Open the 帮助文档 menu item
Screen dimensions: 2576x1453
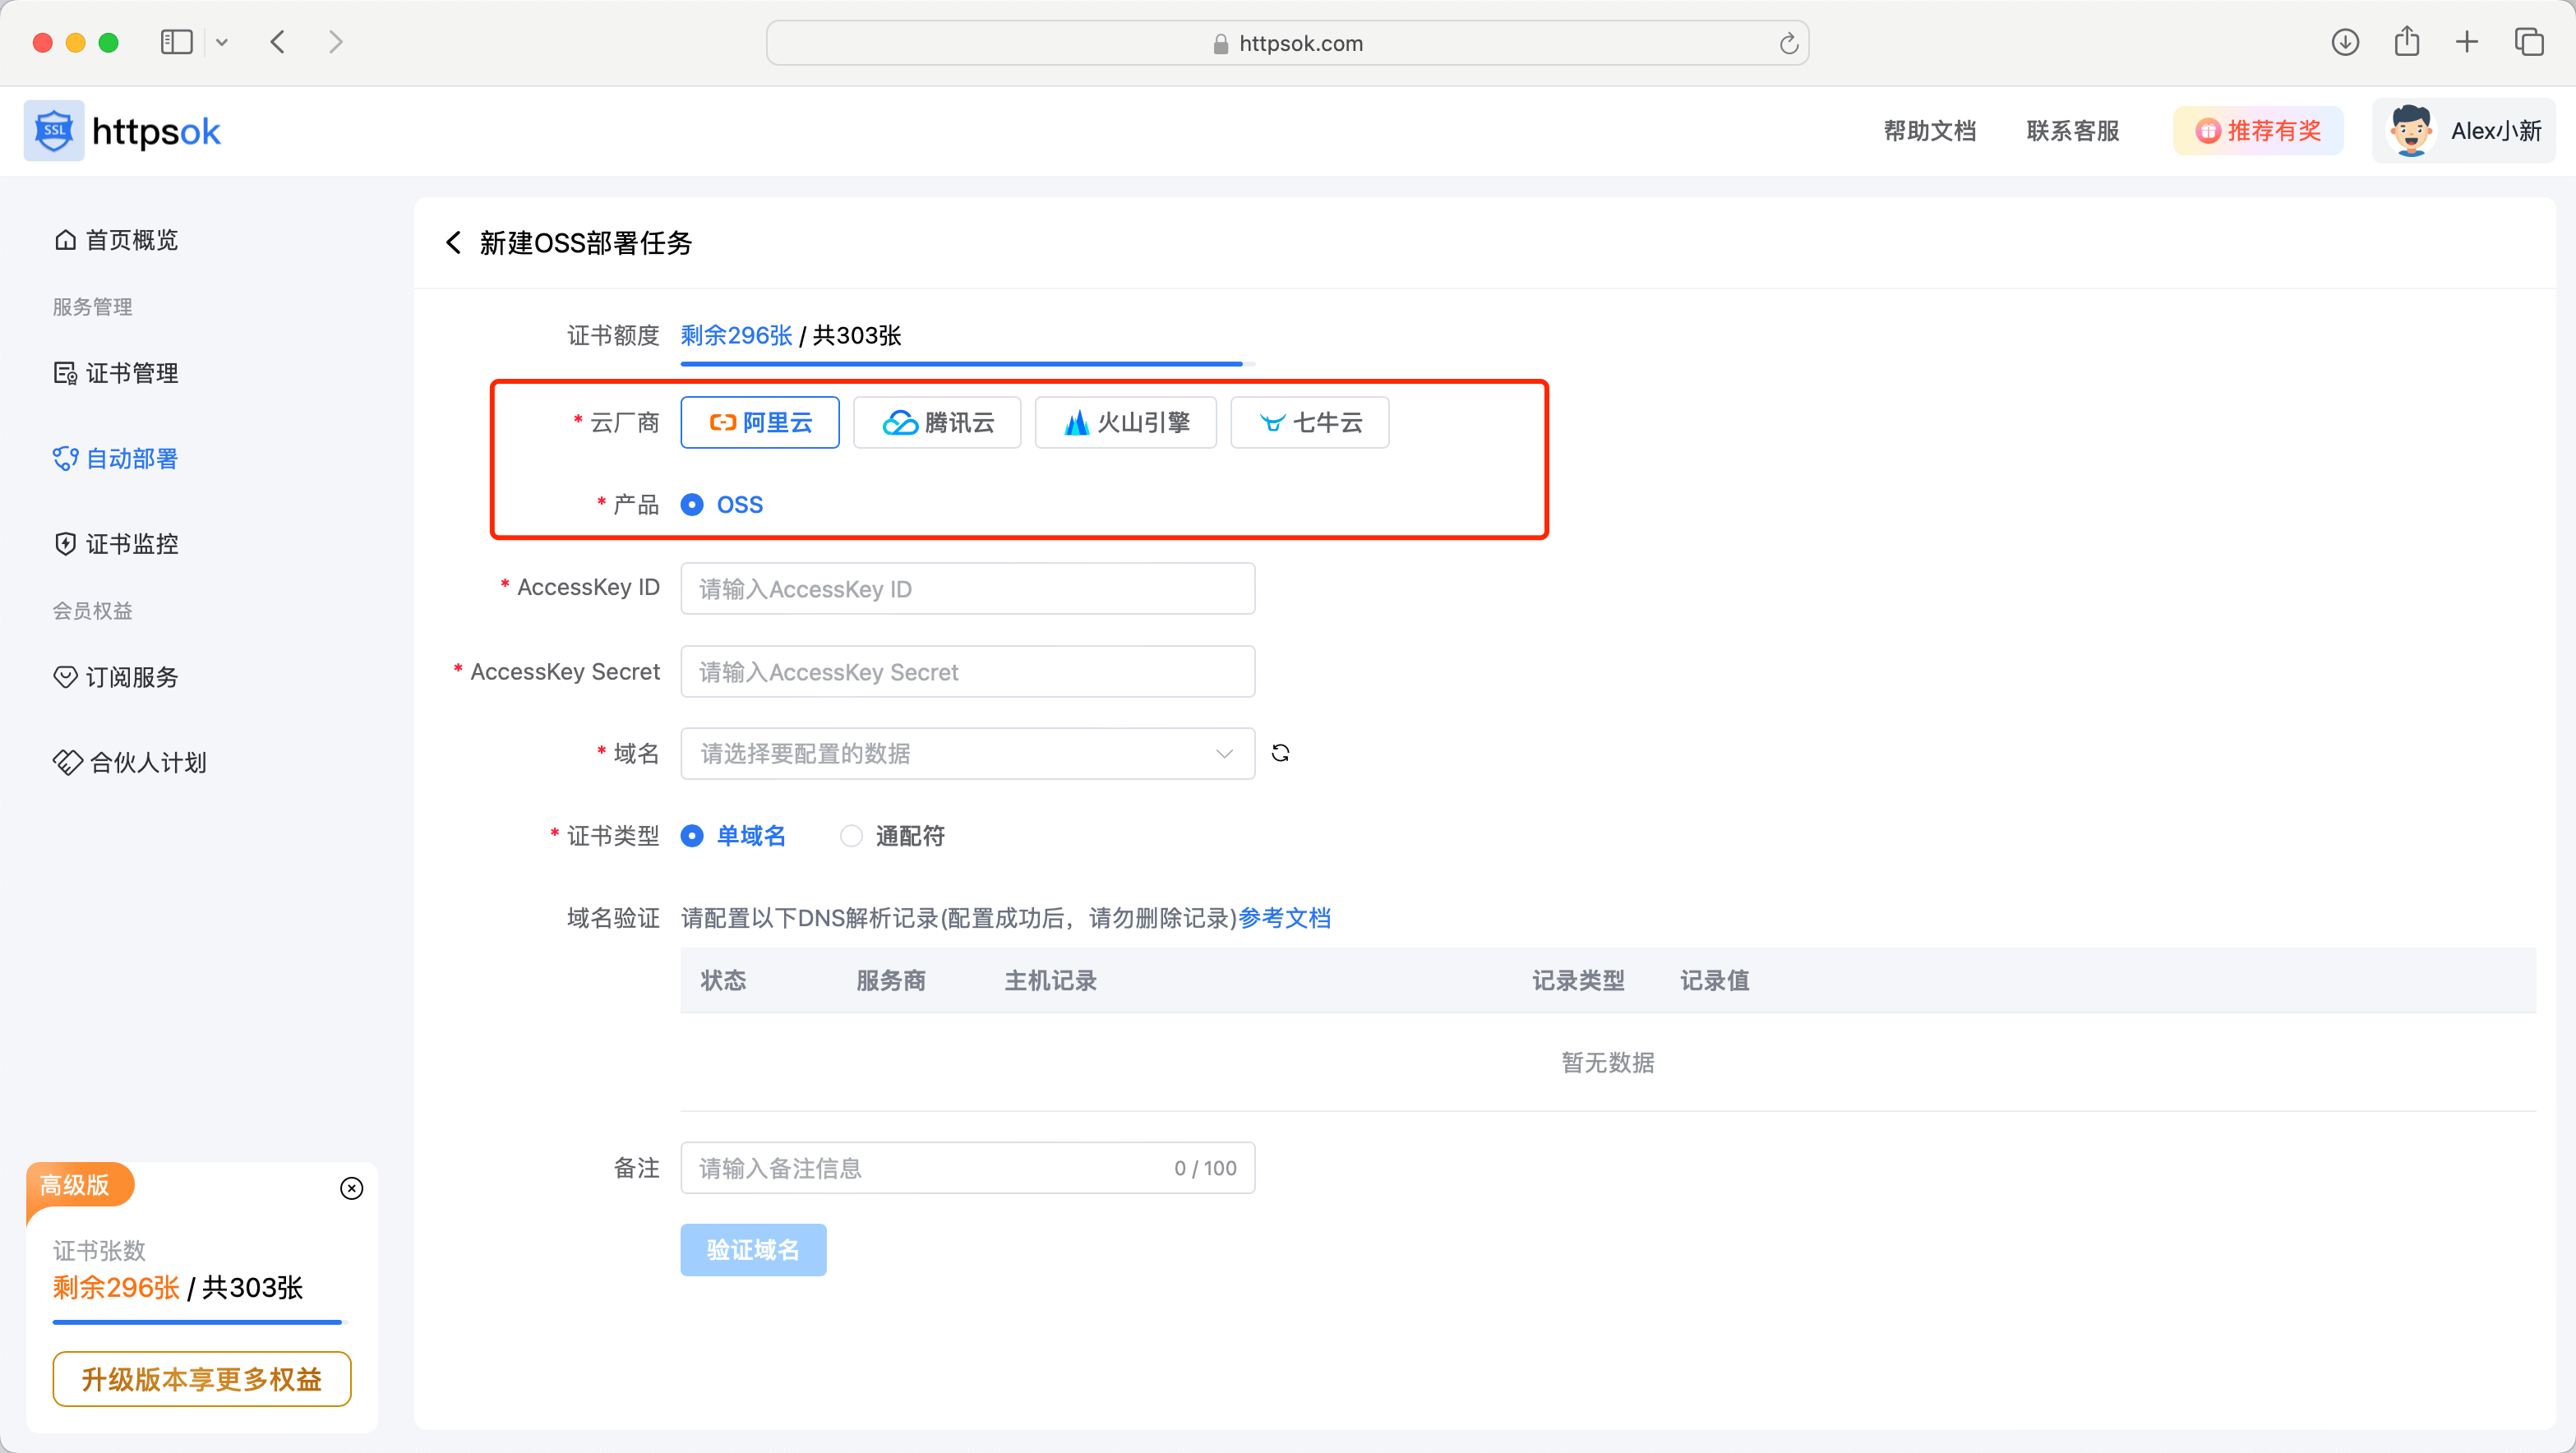(1928, 130)
